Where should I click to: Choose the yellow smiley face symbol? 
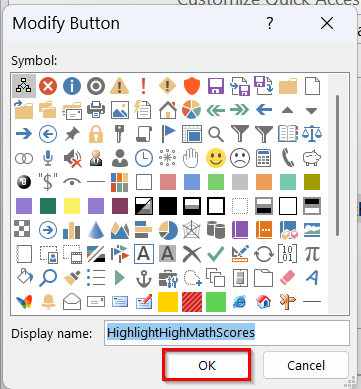point(216,158)
